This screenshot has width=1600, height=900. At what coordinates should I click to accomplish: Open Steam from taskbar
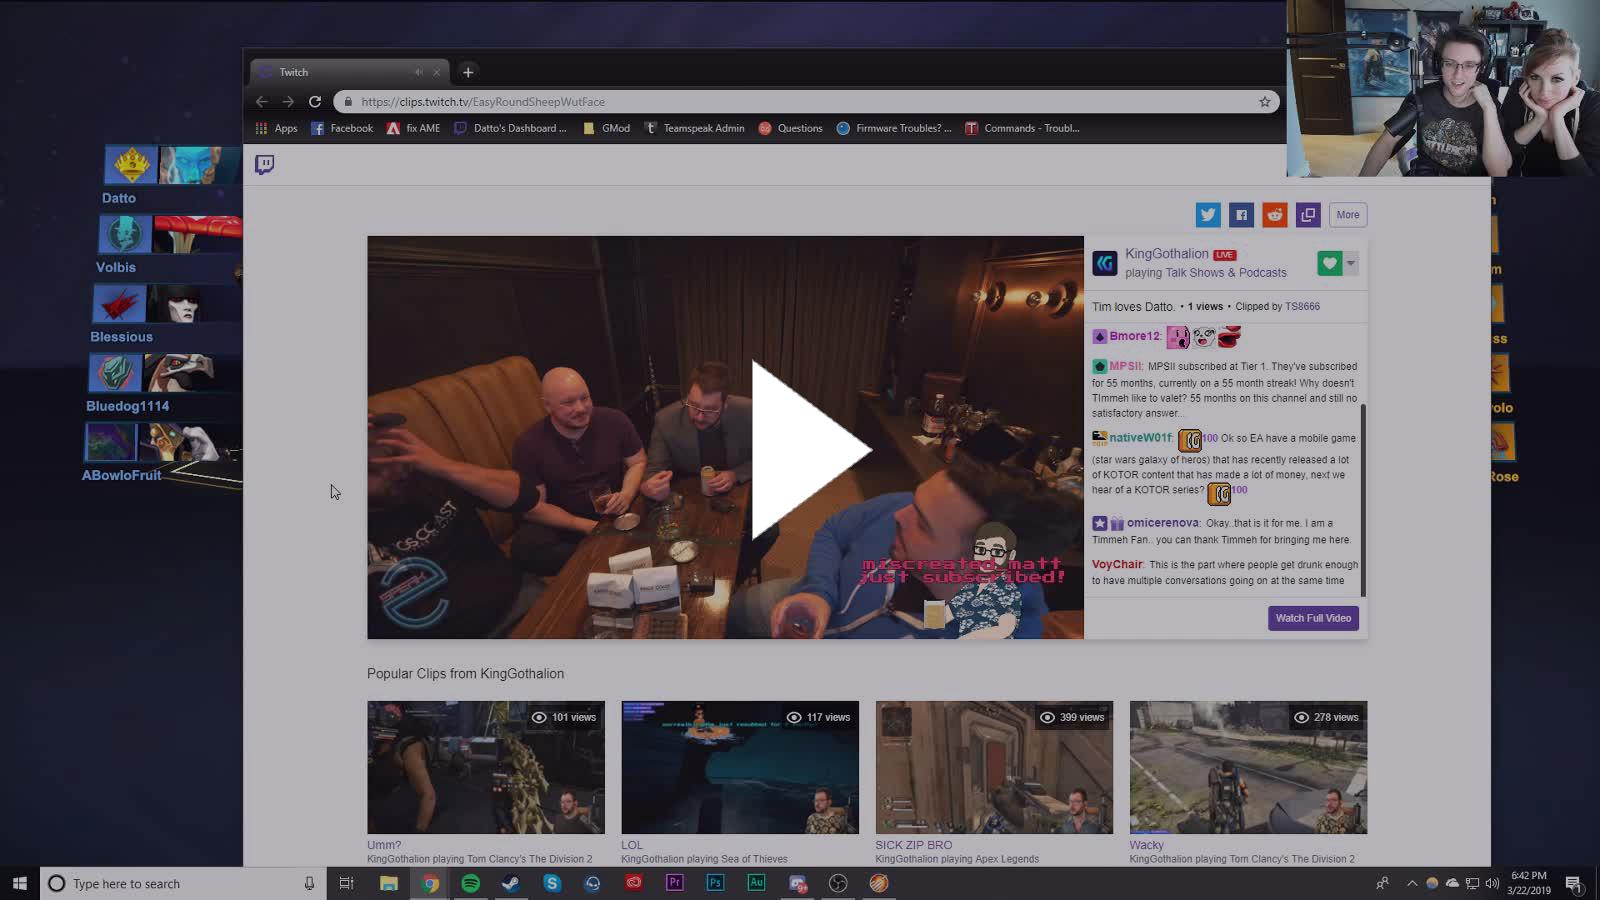point(511,883)
